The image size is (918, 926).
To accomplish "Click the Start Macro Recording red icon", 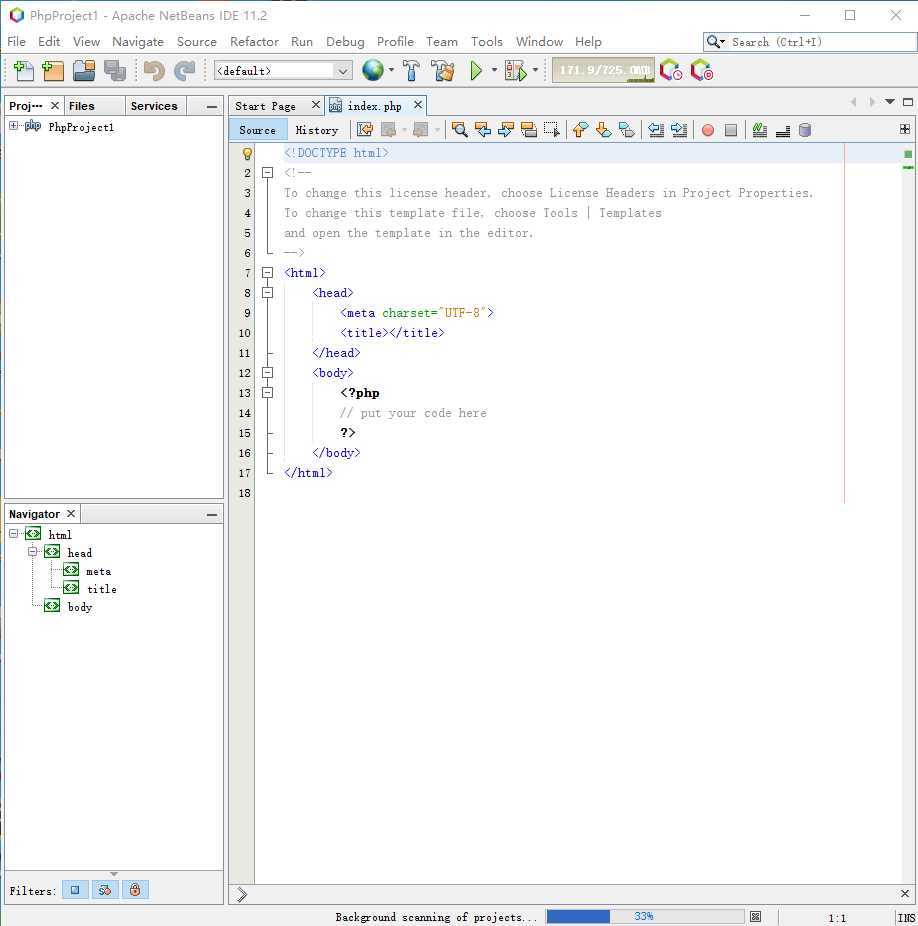I will [x=708, y=130].
